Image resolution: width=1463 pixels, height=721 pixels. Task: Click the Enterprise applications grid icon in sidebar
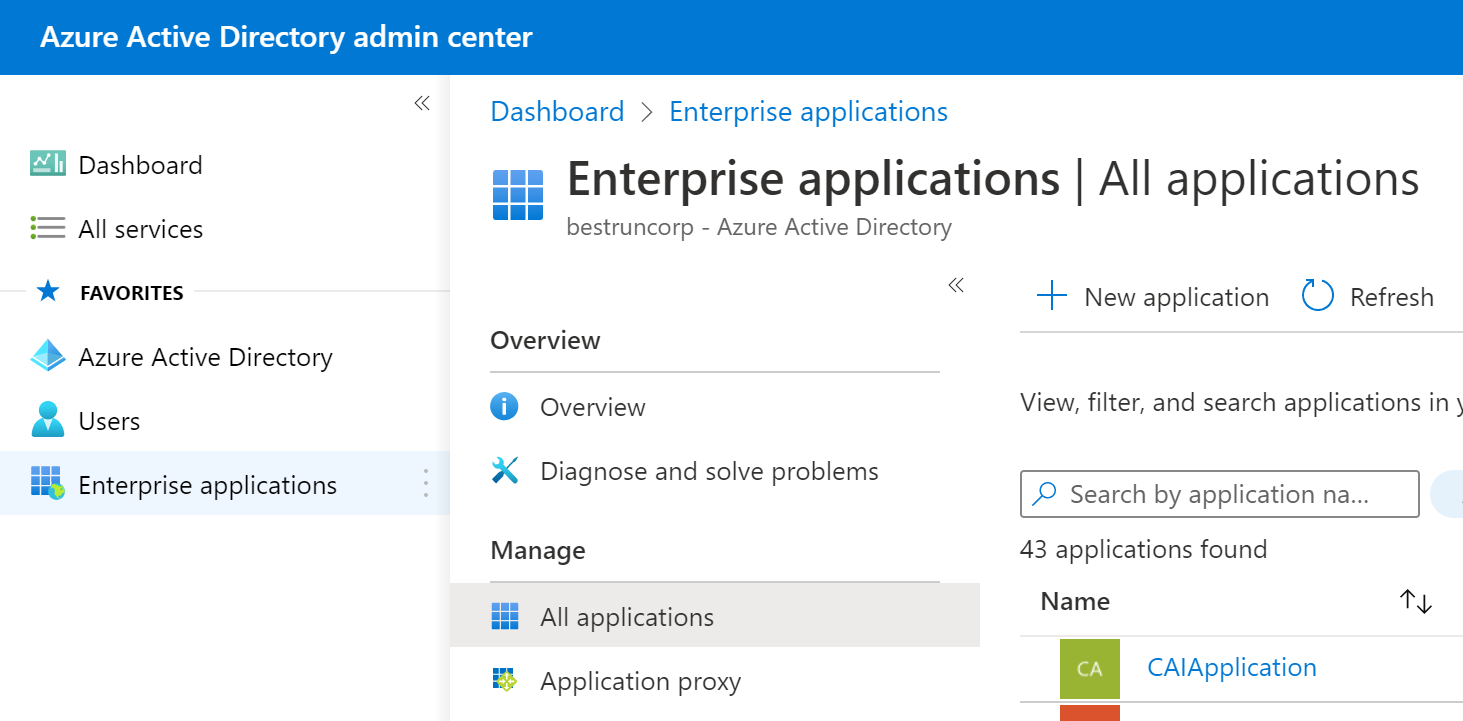coord(47,484)
